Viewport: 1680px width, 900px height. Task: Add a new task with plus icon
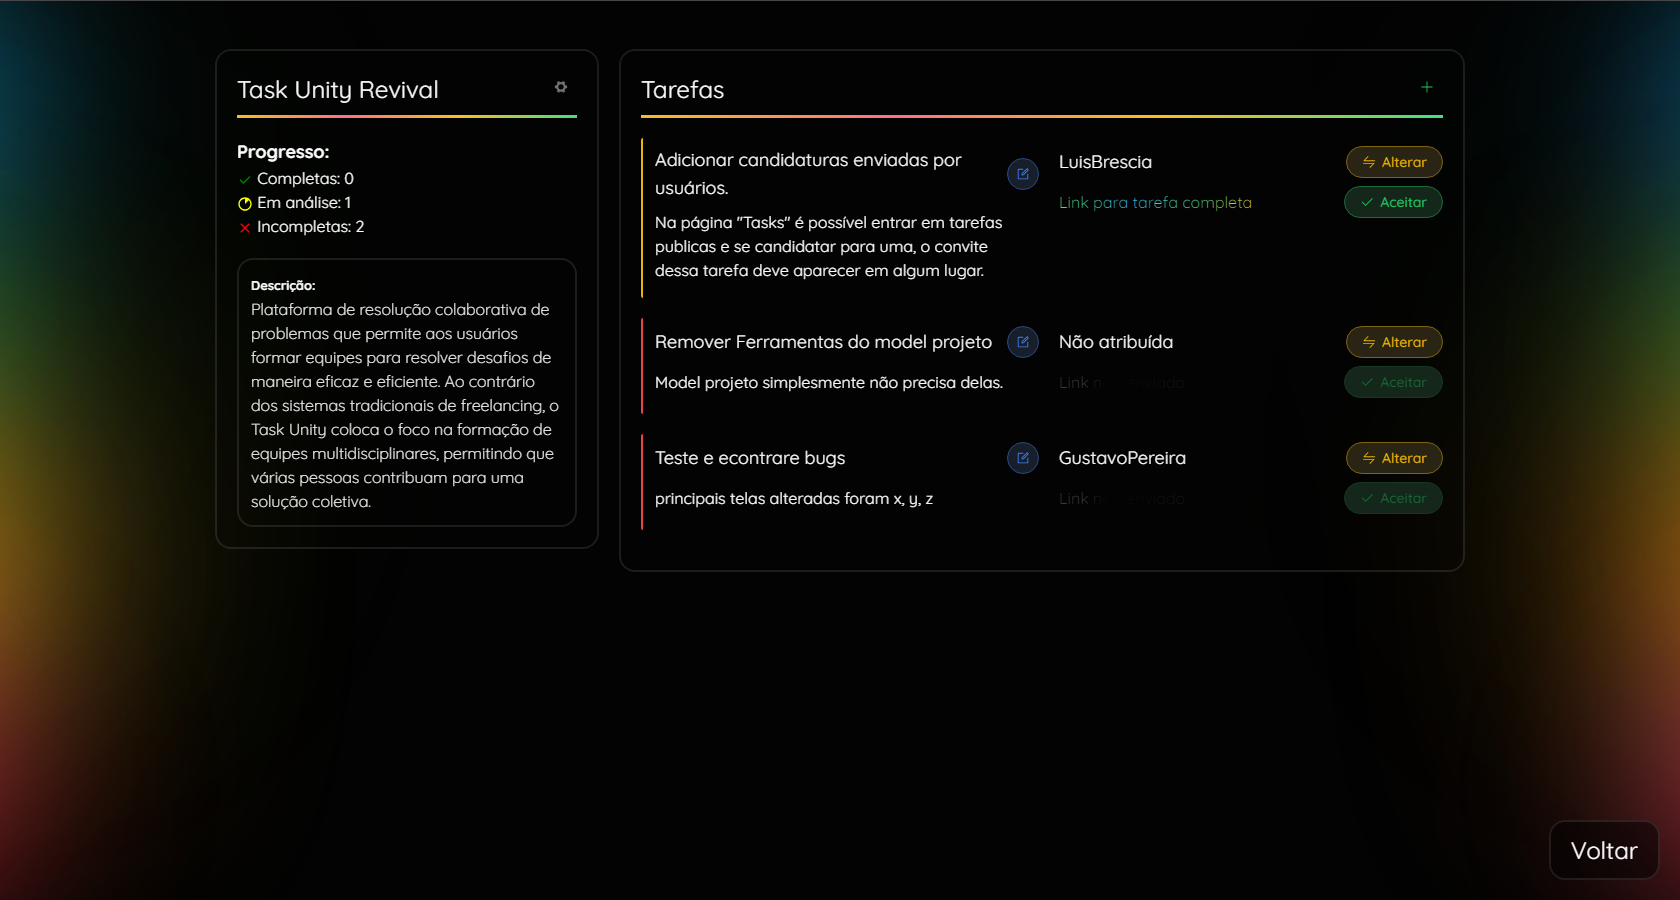[x=1427, y=87]
